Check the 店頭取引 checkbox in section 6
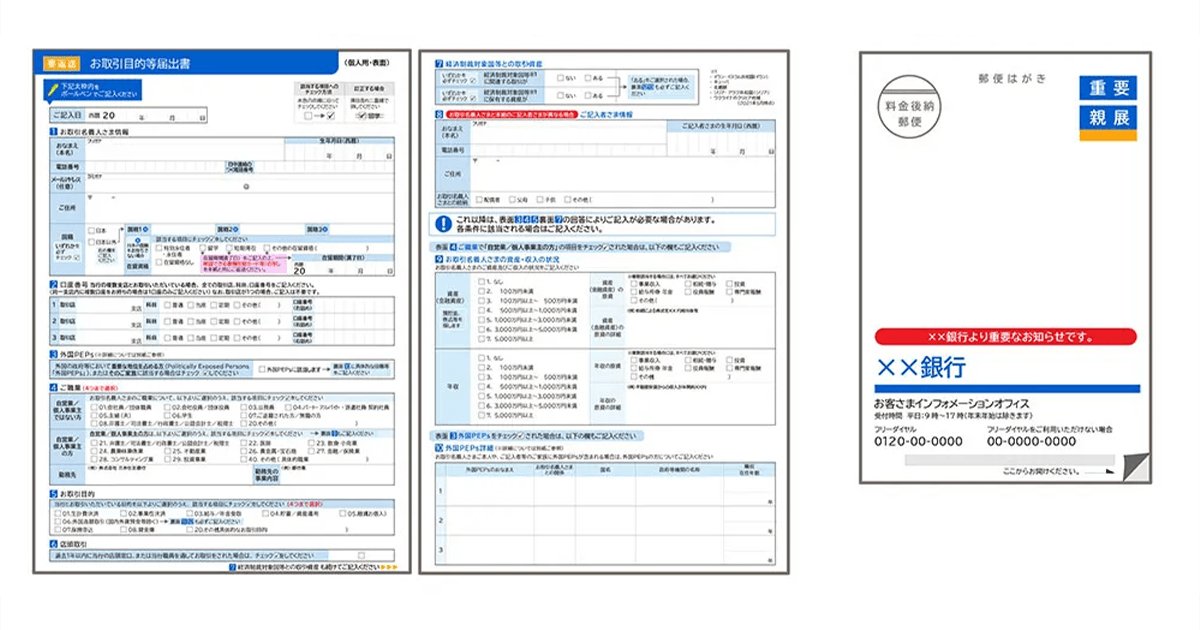 [361, 556]
